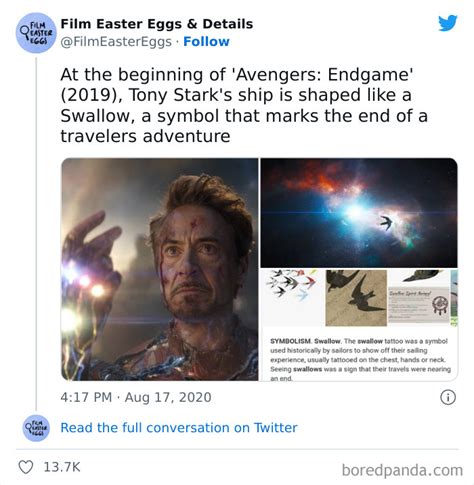
Task: Open the Tony Stark gauntlet photo
Action: pos(160,269)
